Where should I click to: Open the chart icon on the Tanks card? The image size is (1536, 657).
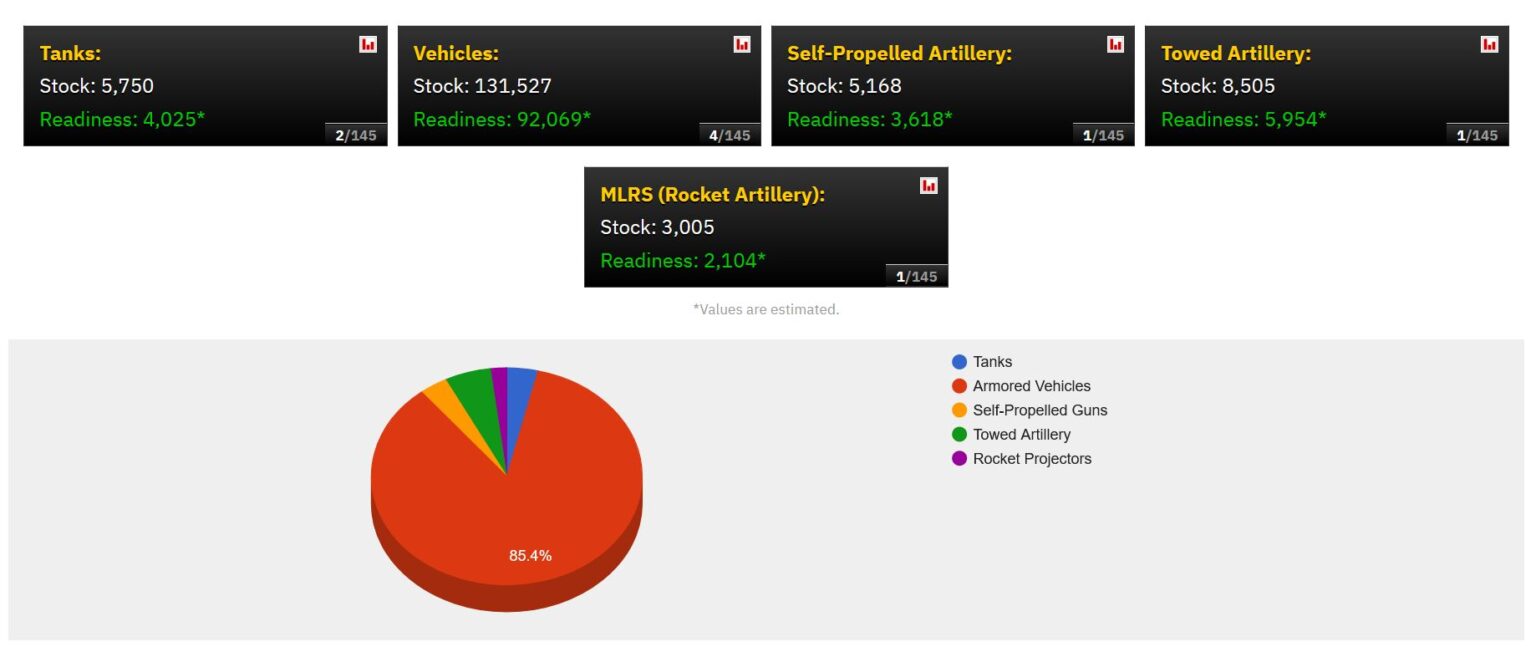(367, 44)
